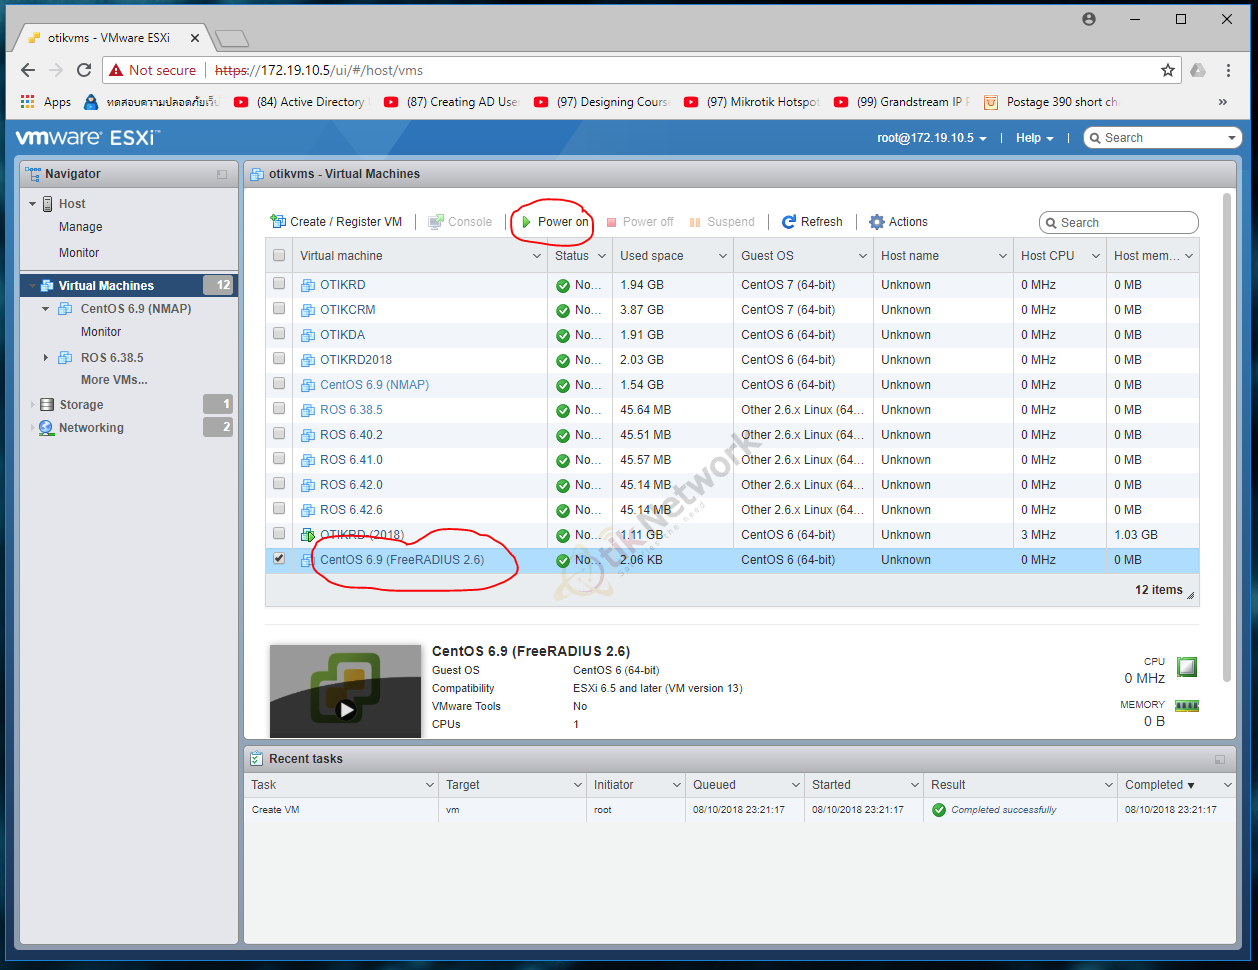Check the ROS 6.42.6 row checkbox

tap(279, 509)
